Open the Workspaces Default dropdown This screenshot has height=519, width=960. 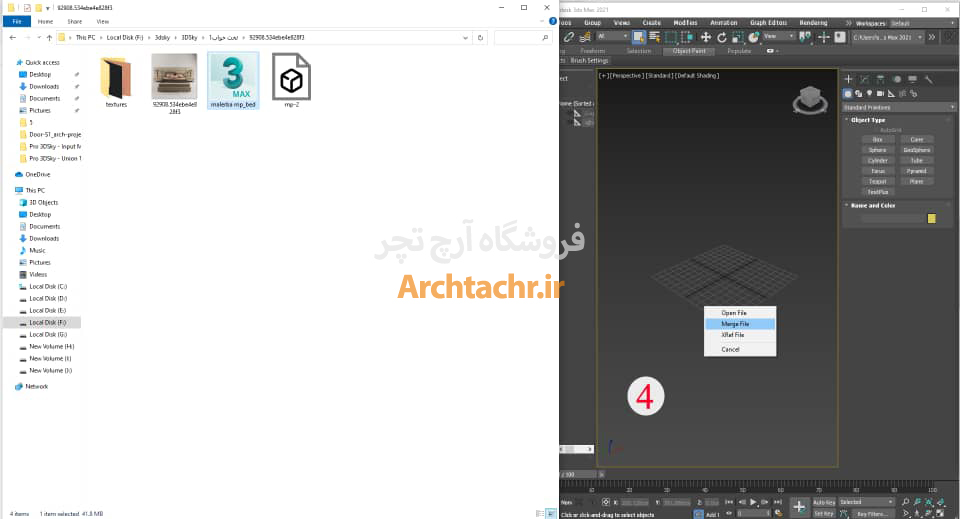(x=921, y=23)
